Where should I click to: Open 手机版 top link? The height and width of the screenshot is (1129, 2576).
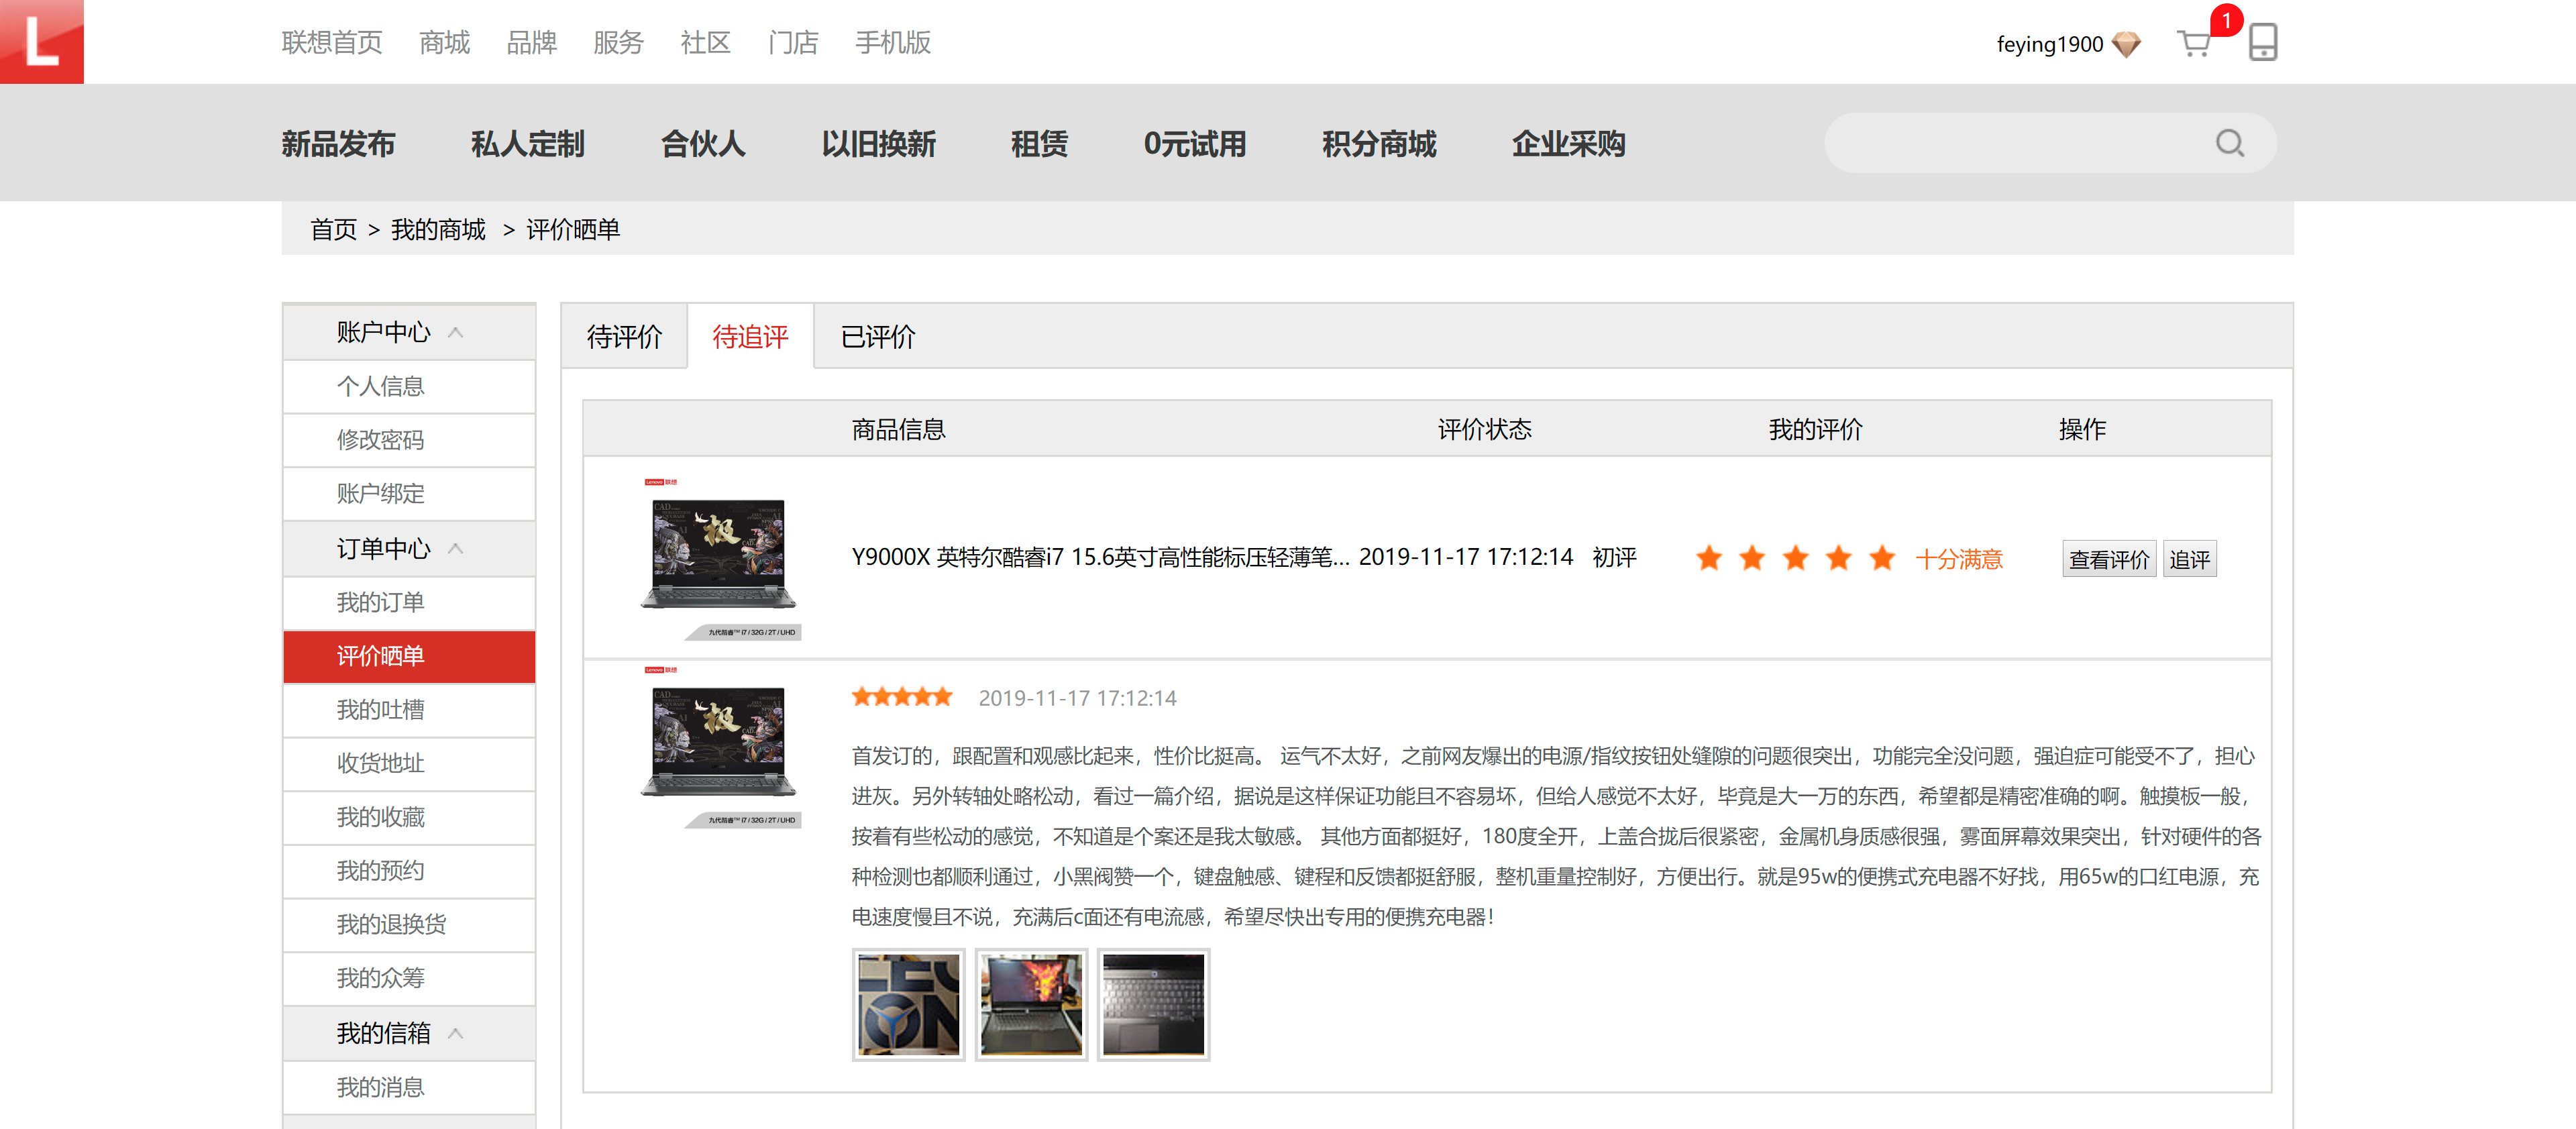coord(893,42)
